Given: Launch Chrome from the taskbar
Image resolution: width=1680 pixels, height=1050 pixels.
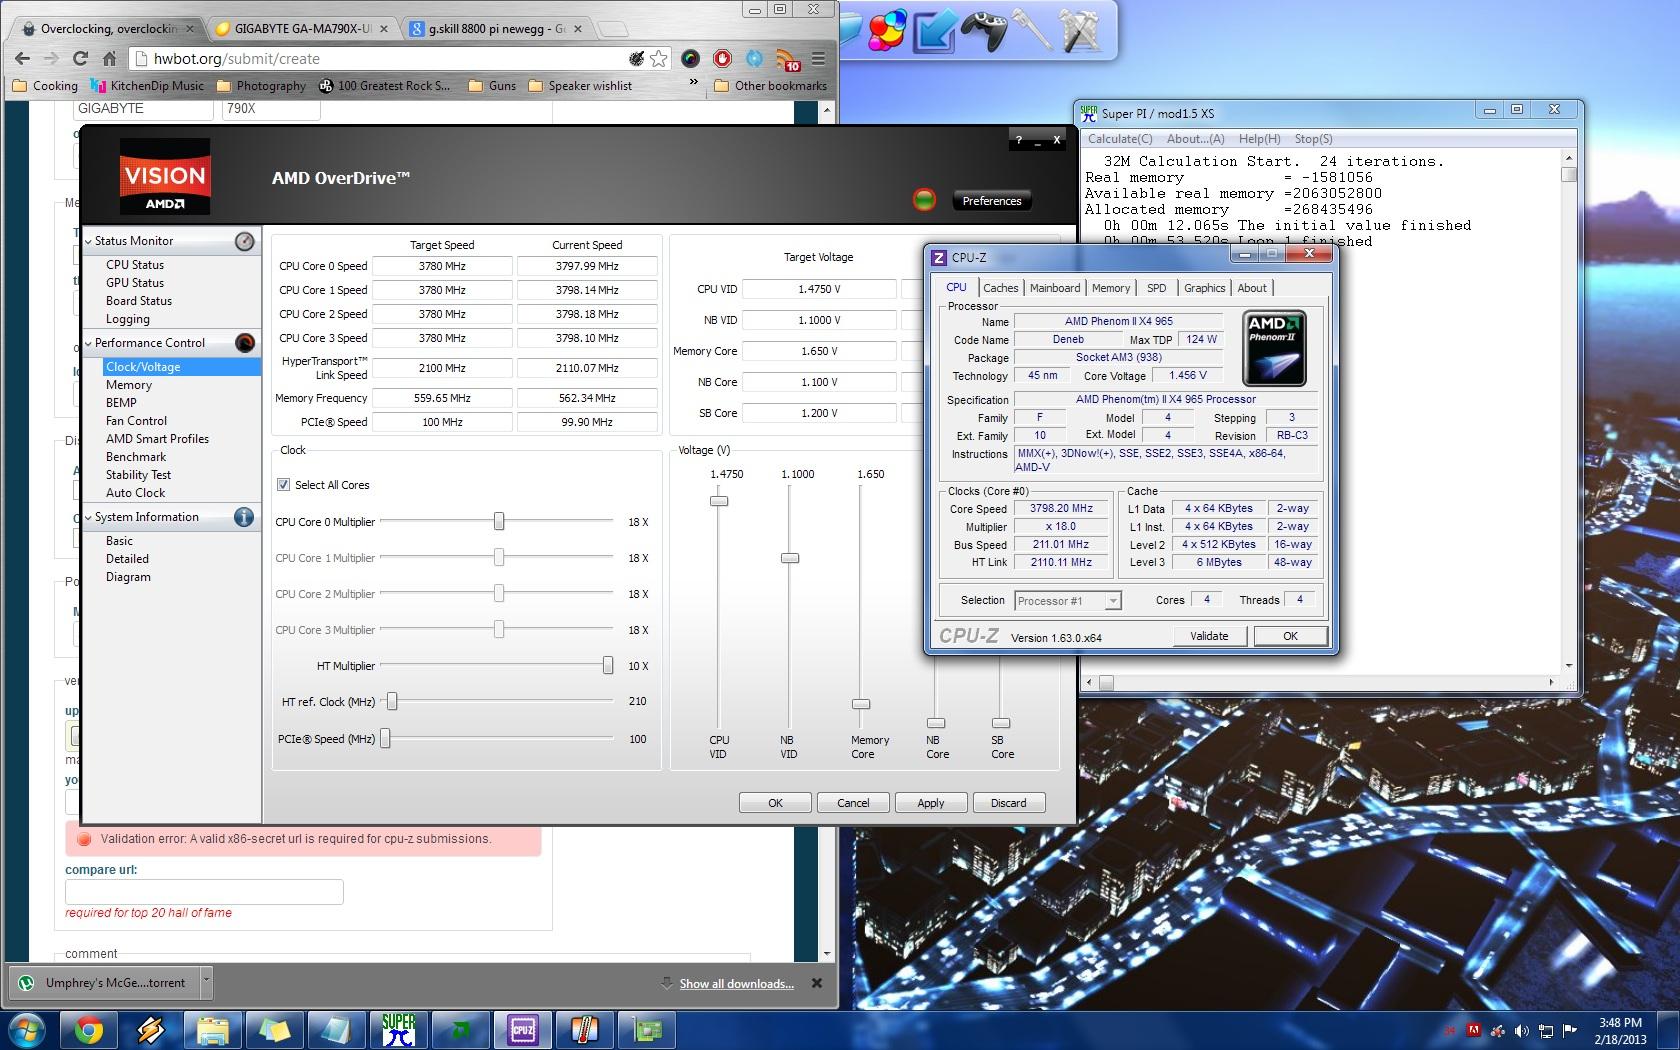Looking at the screenshot, I should coord(88,1030).
